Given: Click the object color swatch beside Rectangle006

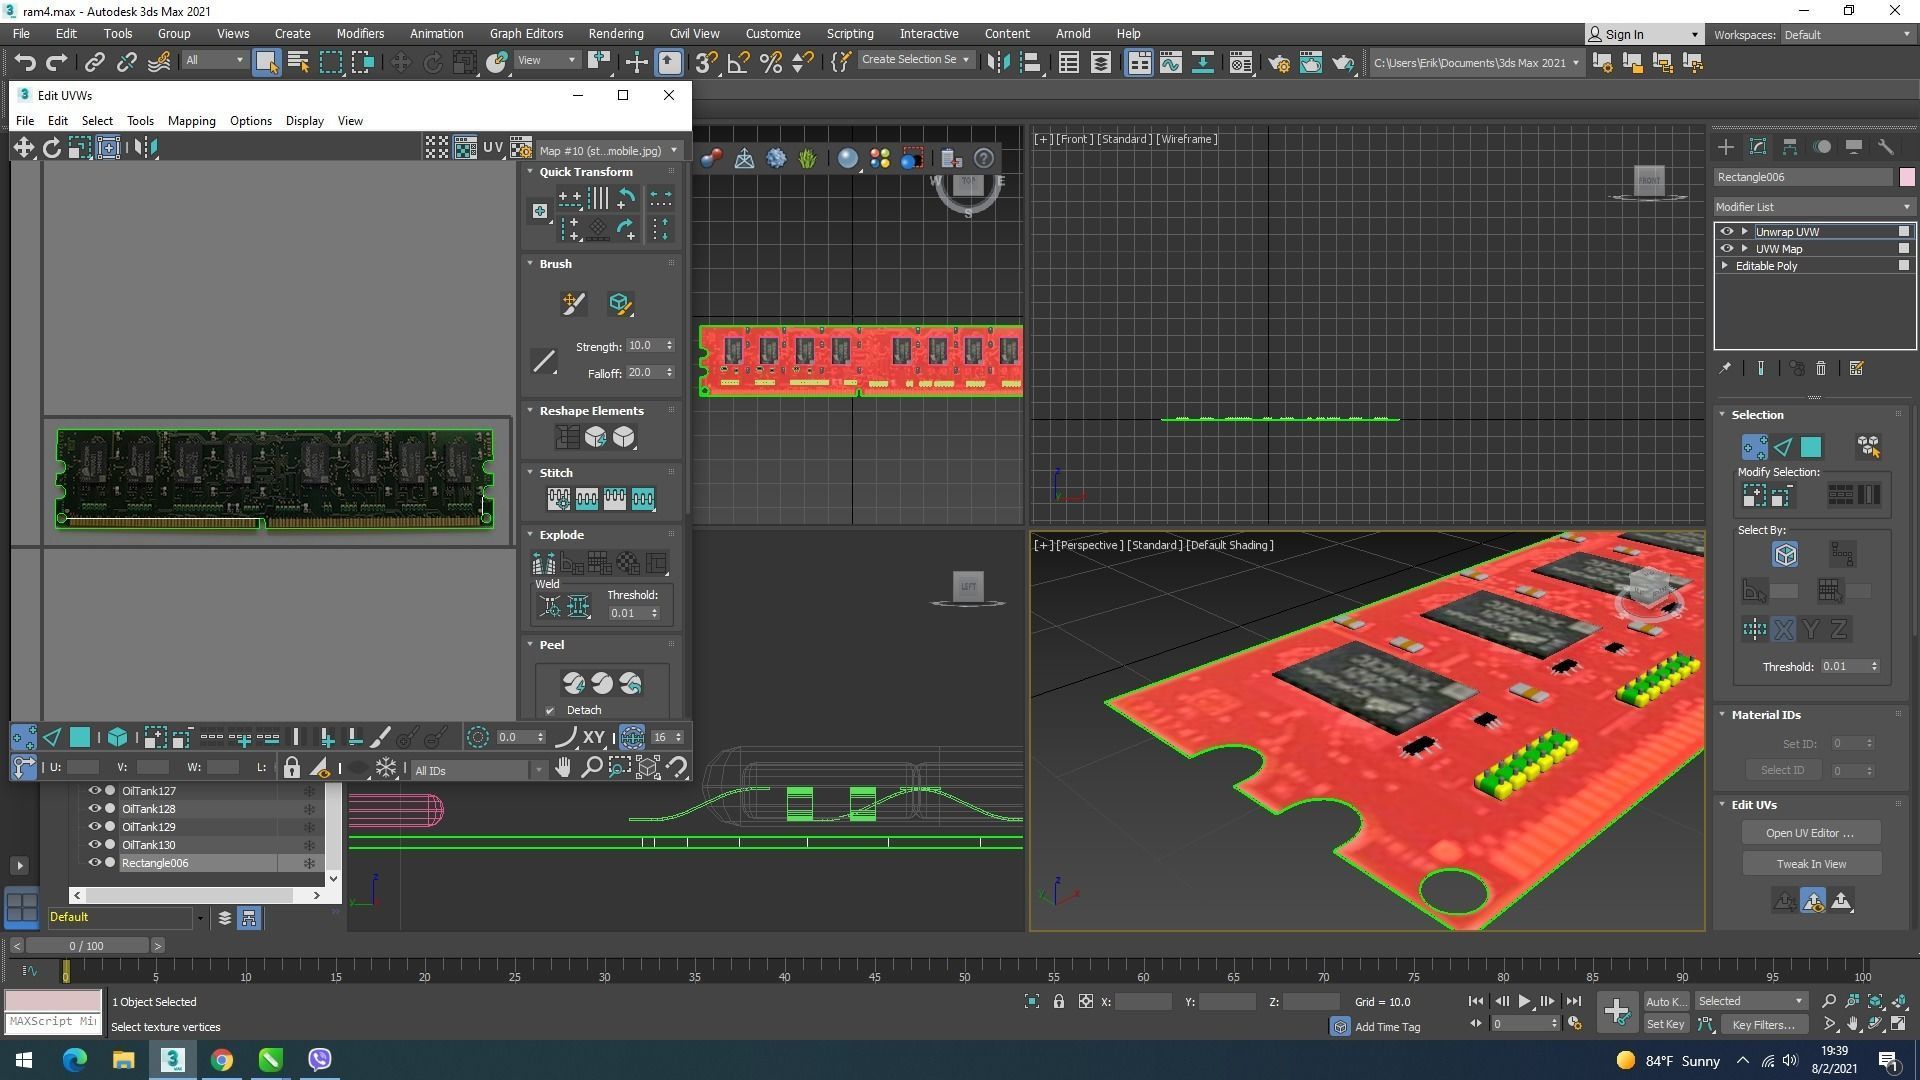Looking at the screenshot, I should coord(1906,177).
